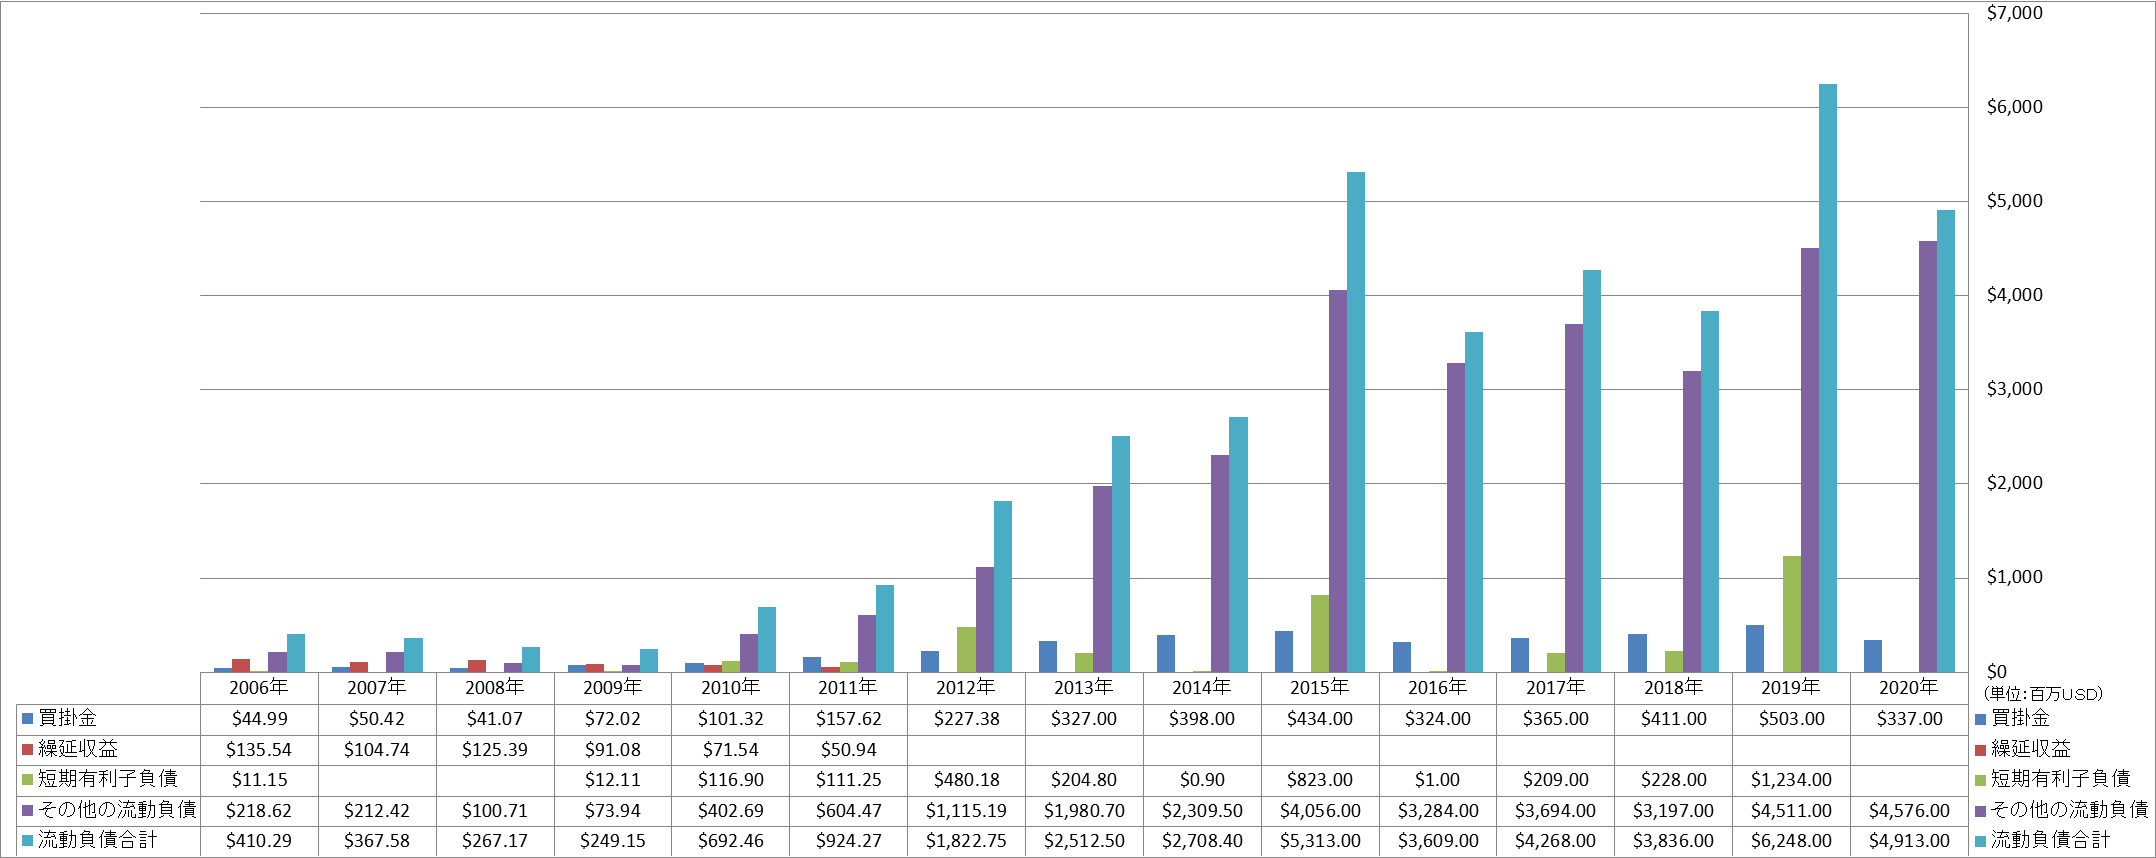Click the 流動負債合計 value $6,248.00
This screenshot has width=2156, height=858.
click(1791, 841)
